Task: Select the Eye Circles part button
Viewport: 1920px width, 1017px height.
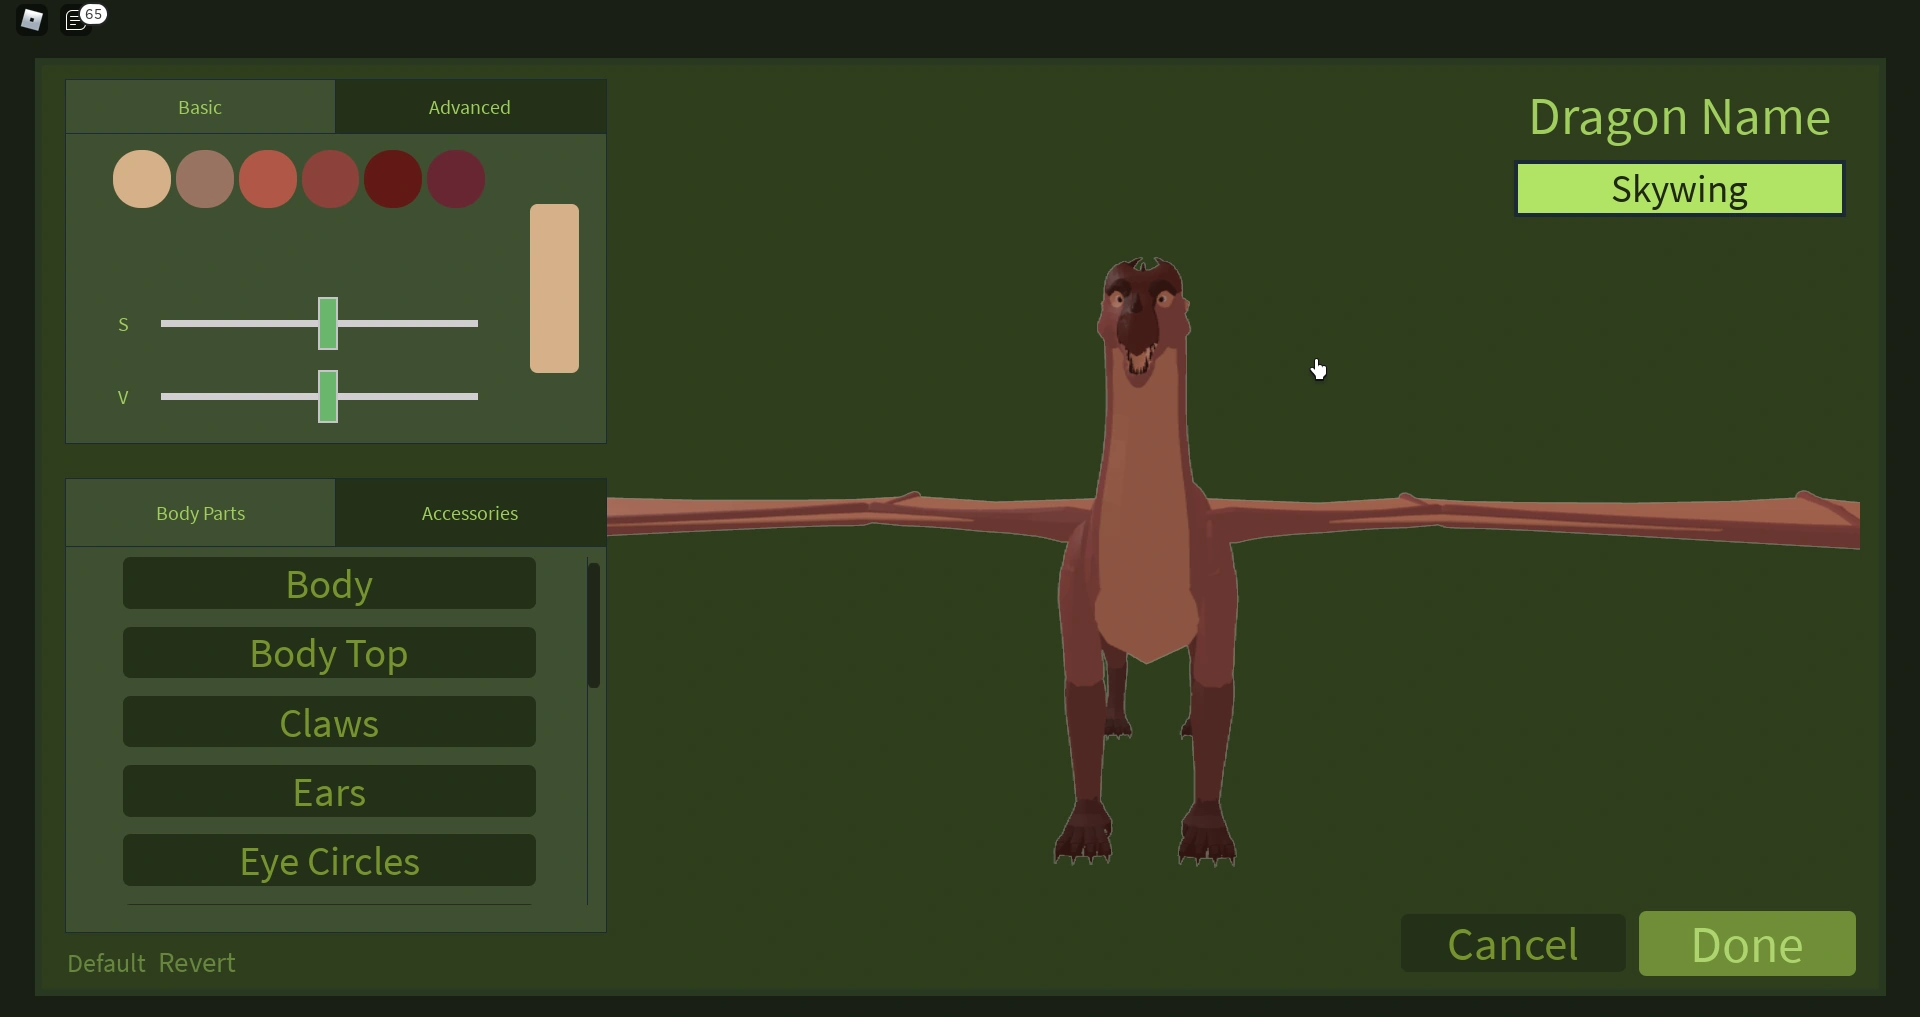Action: (329, 860)
